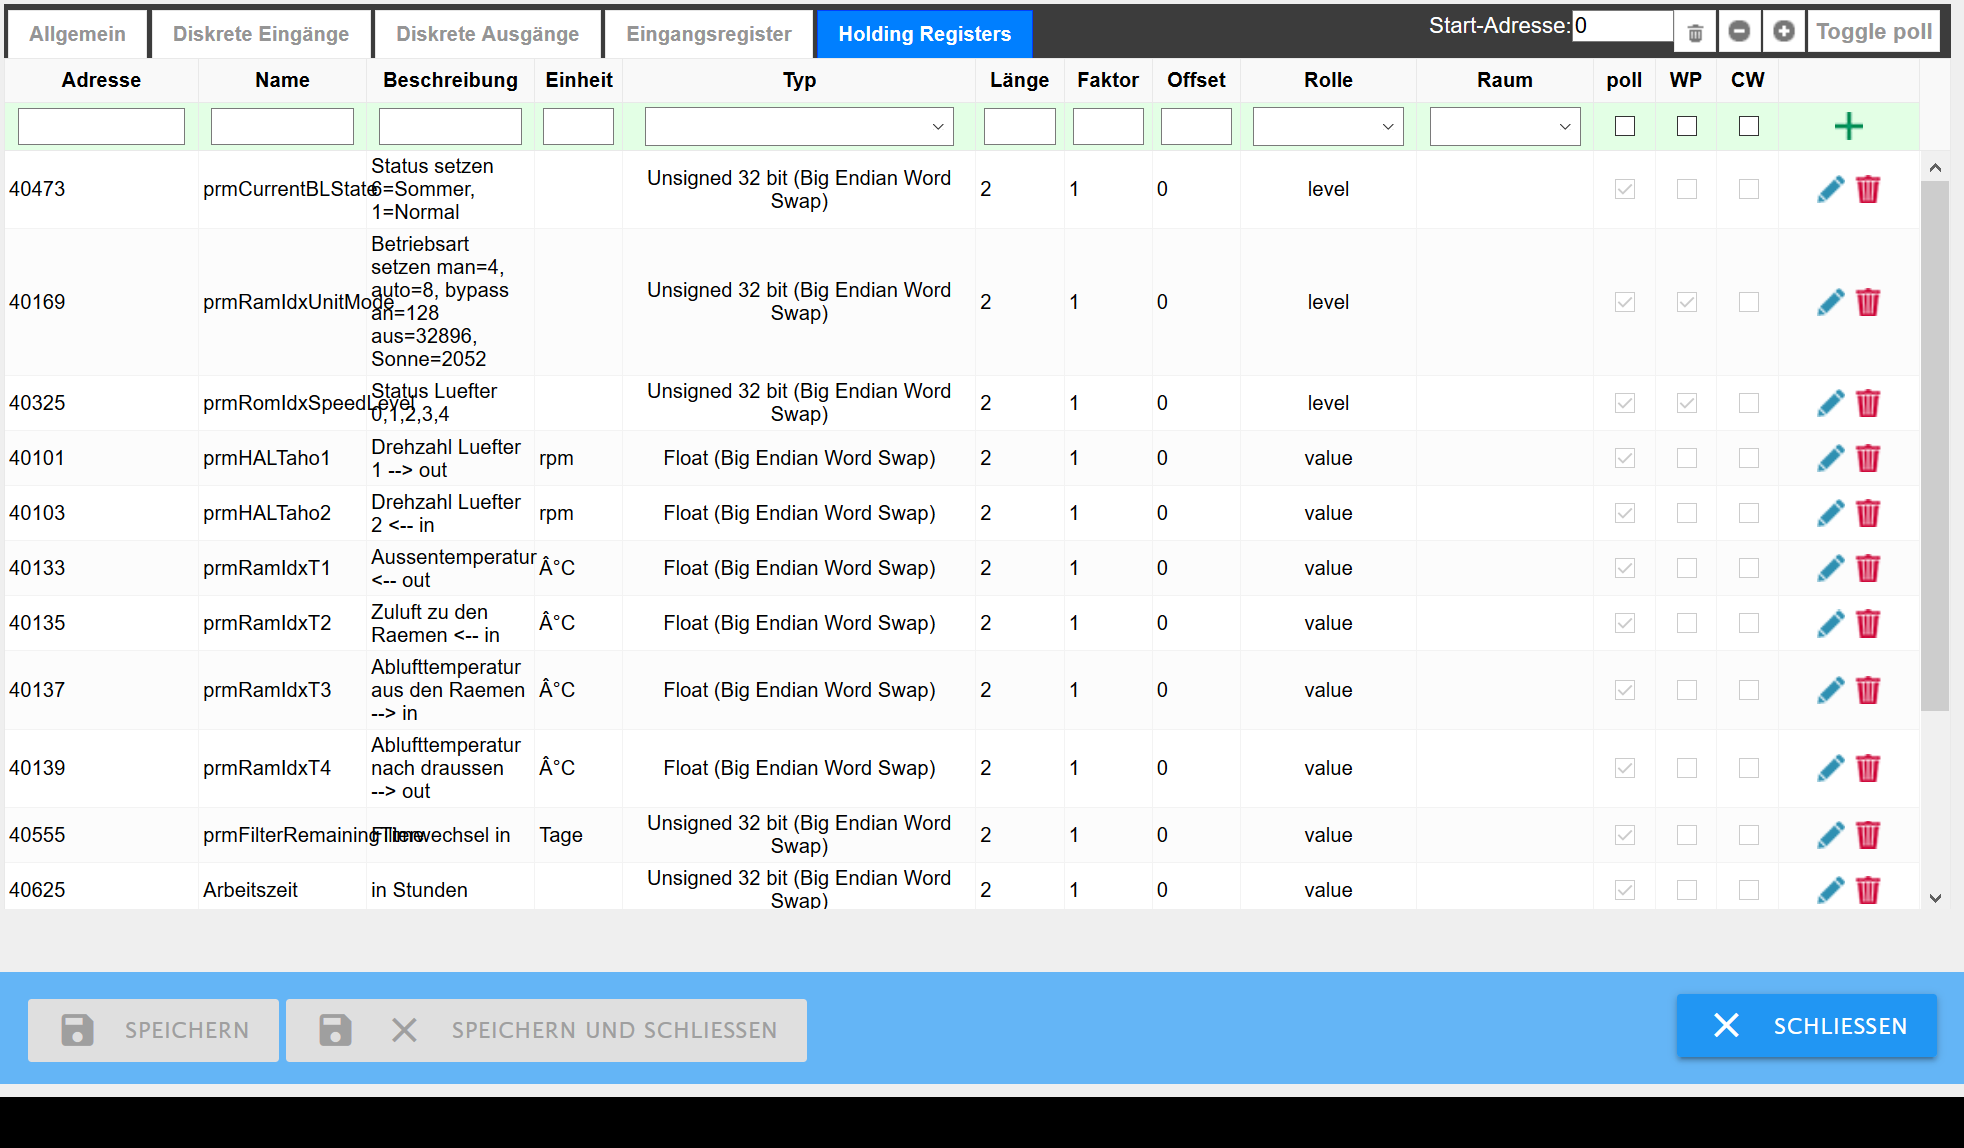The width and height of the screenshot is (1964, 1148).
Task: Delete the prmRamIdxT2 register row
Action: (1868, 623)
